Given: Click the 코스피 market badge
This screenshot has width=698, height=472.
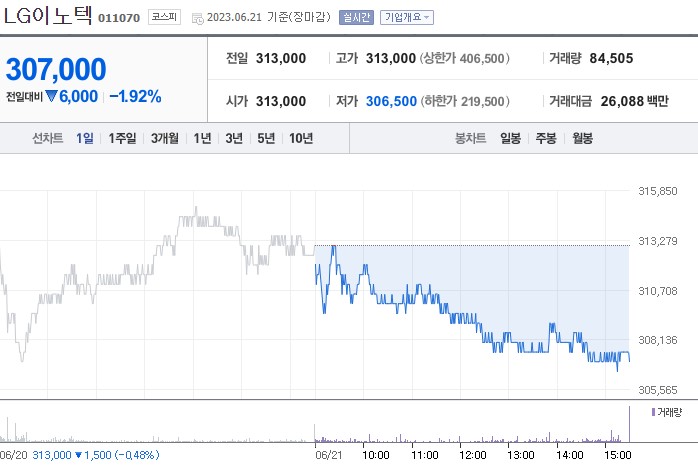Looking at the screenshot, I should 164,17.
